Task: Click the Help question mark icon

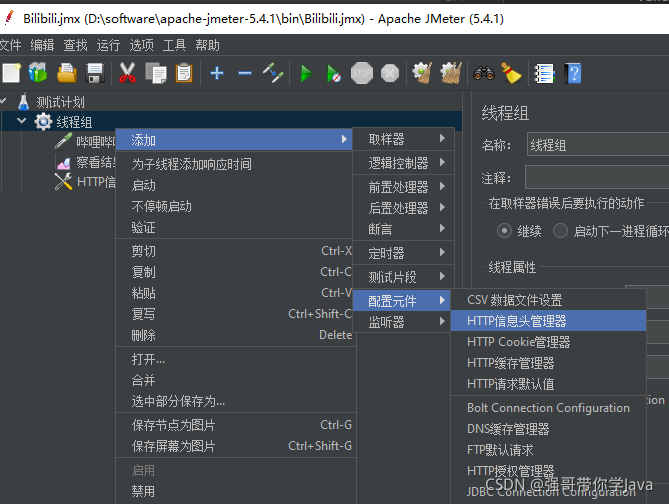Action: pyautogui.click(x=573, y=73)
